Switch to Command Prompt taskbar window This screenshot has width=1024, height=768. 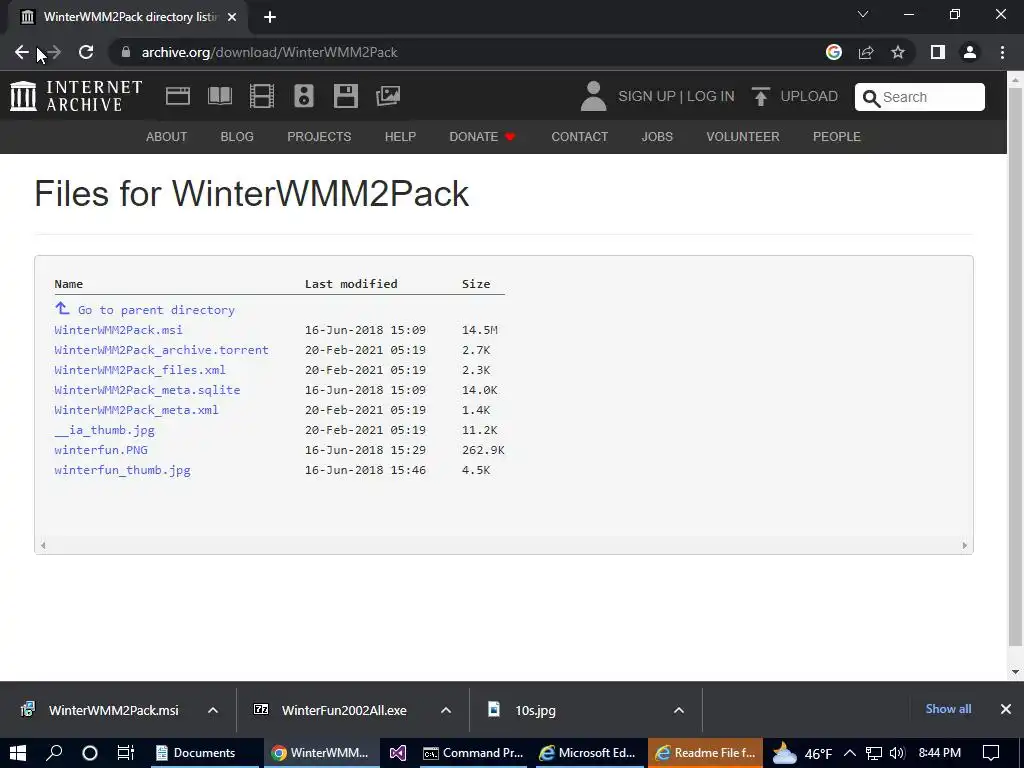pos(473,753)
